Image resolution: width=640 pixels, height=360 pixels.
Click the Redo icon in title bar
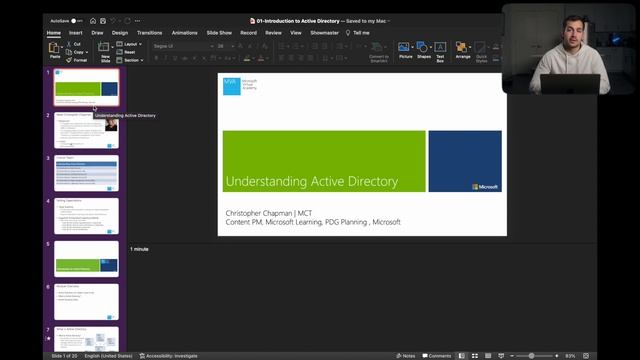tap(128, 21)
